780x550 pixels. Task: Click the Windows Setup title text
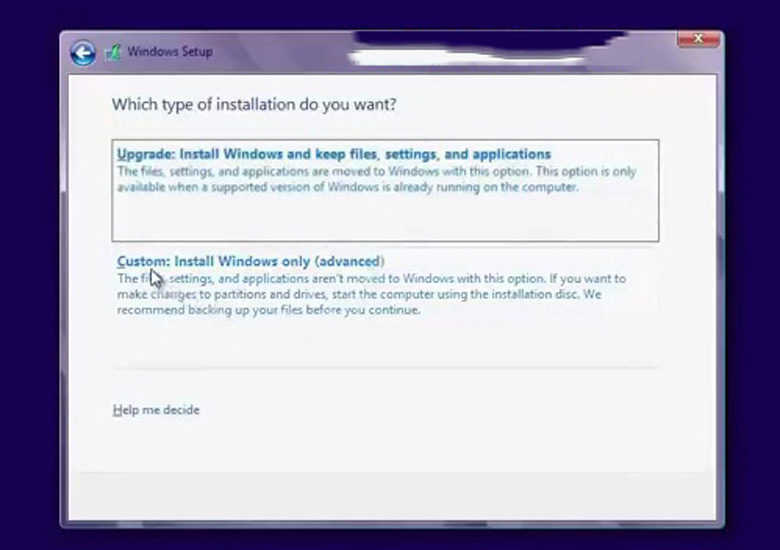(170, 52)
